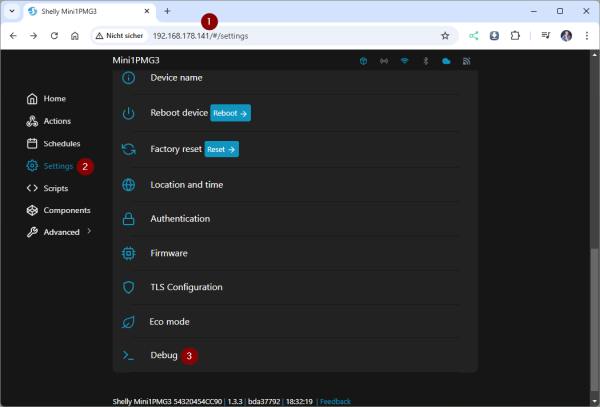Click the browser Forward arrow
Image resolution: width=600 pixels, height=407 pixels.
point(34,36)
